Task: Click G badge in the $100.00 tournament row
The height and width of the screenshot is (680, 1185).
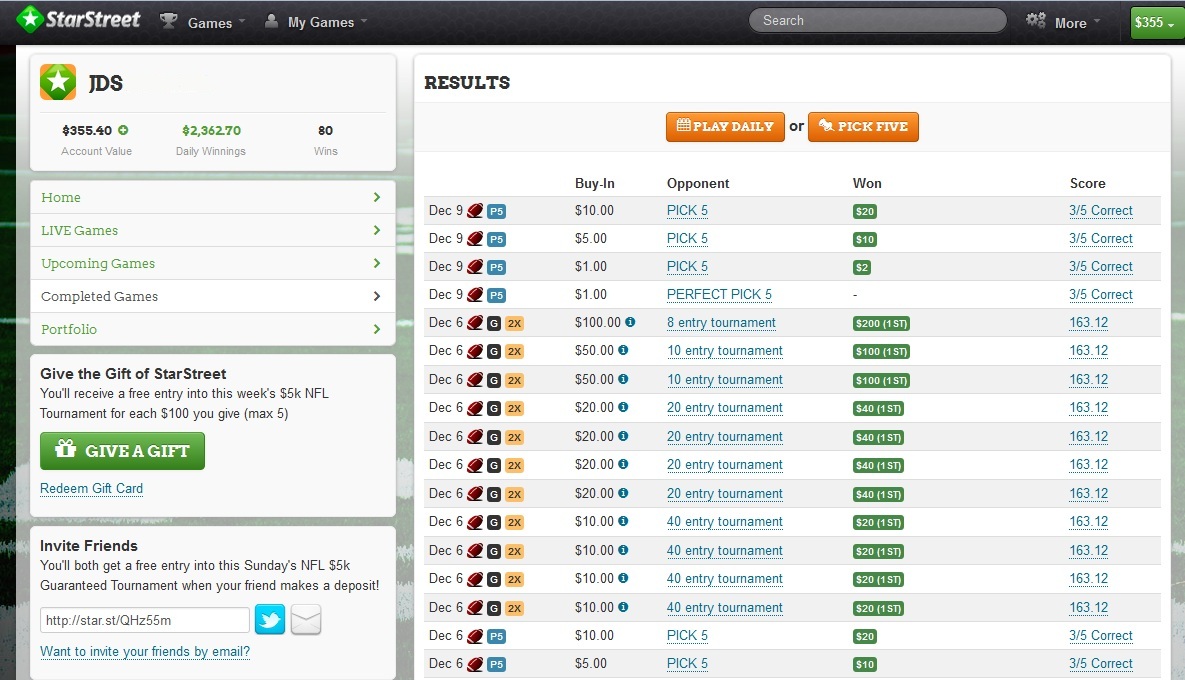Action: click(493, 323)
